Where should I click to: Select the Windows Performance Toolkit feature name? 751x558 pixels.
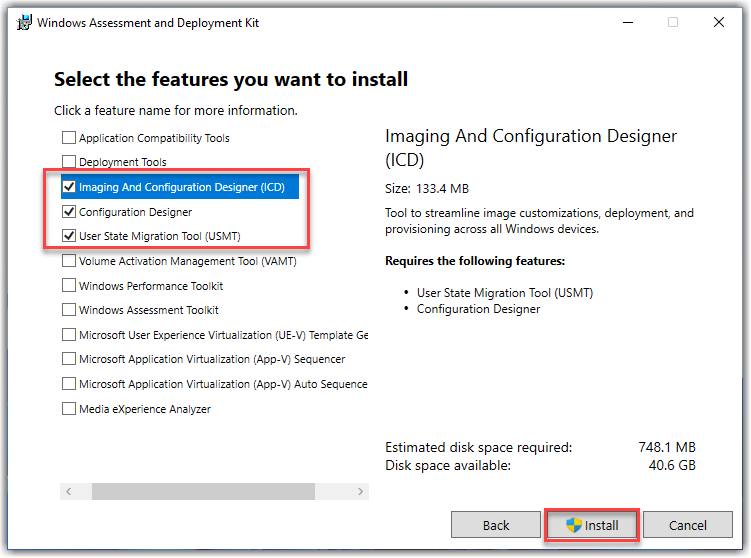click(151, 286)
